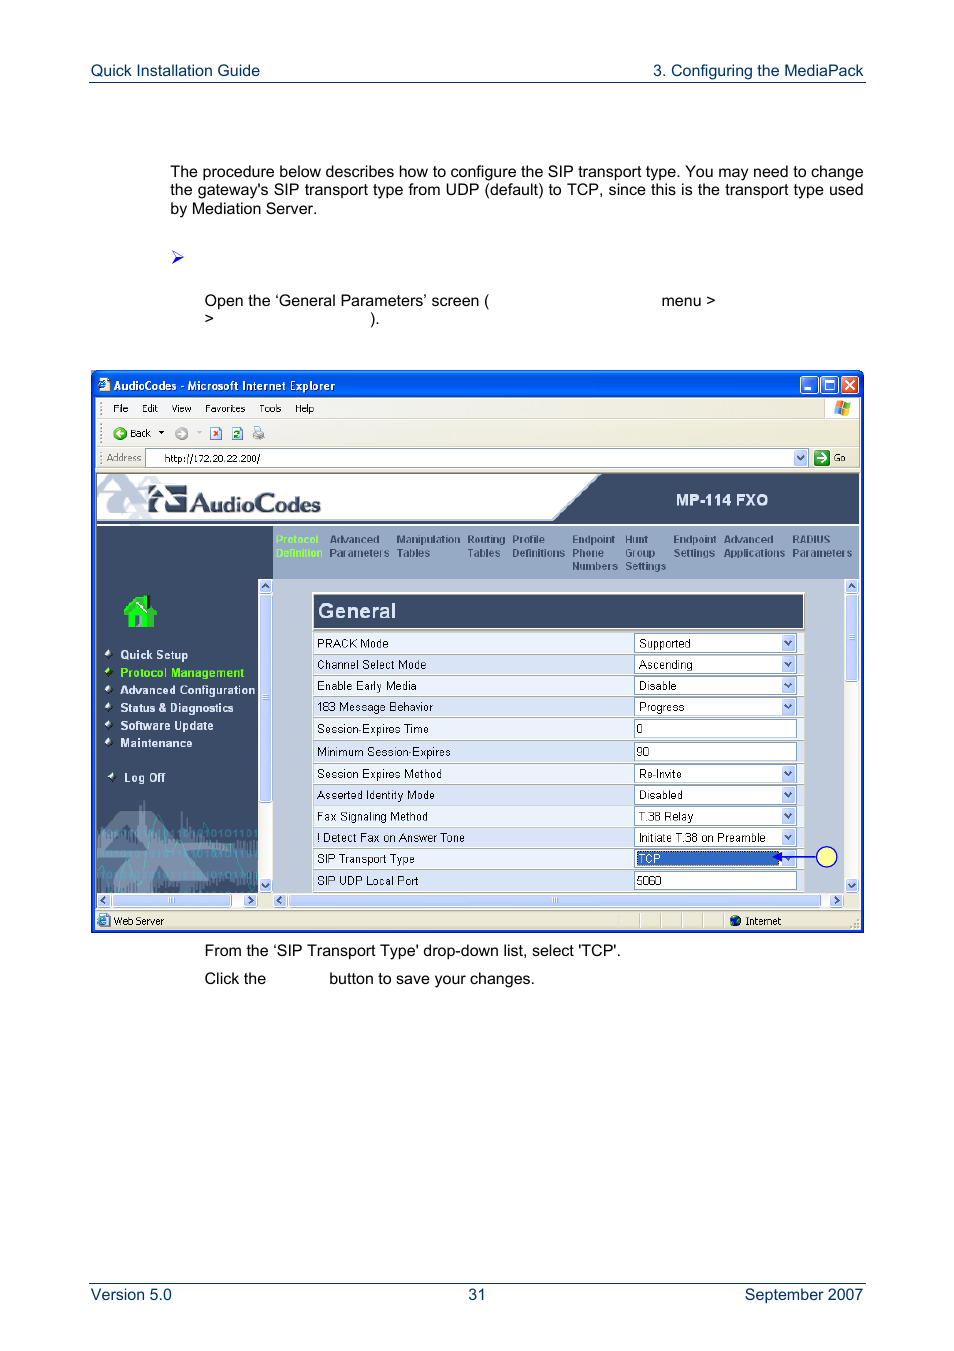Open the PRACK Mode dropdown
The image size is (954, 1351).
788,643
